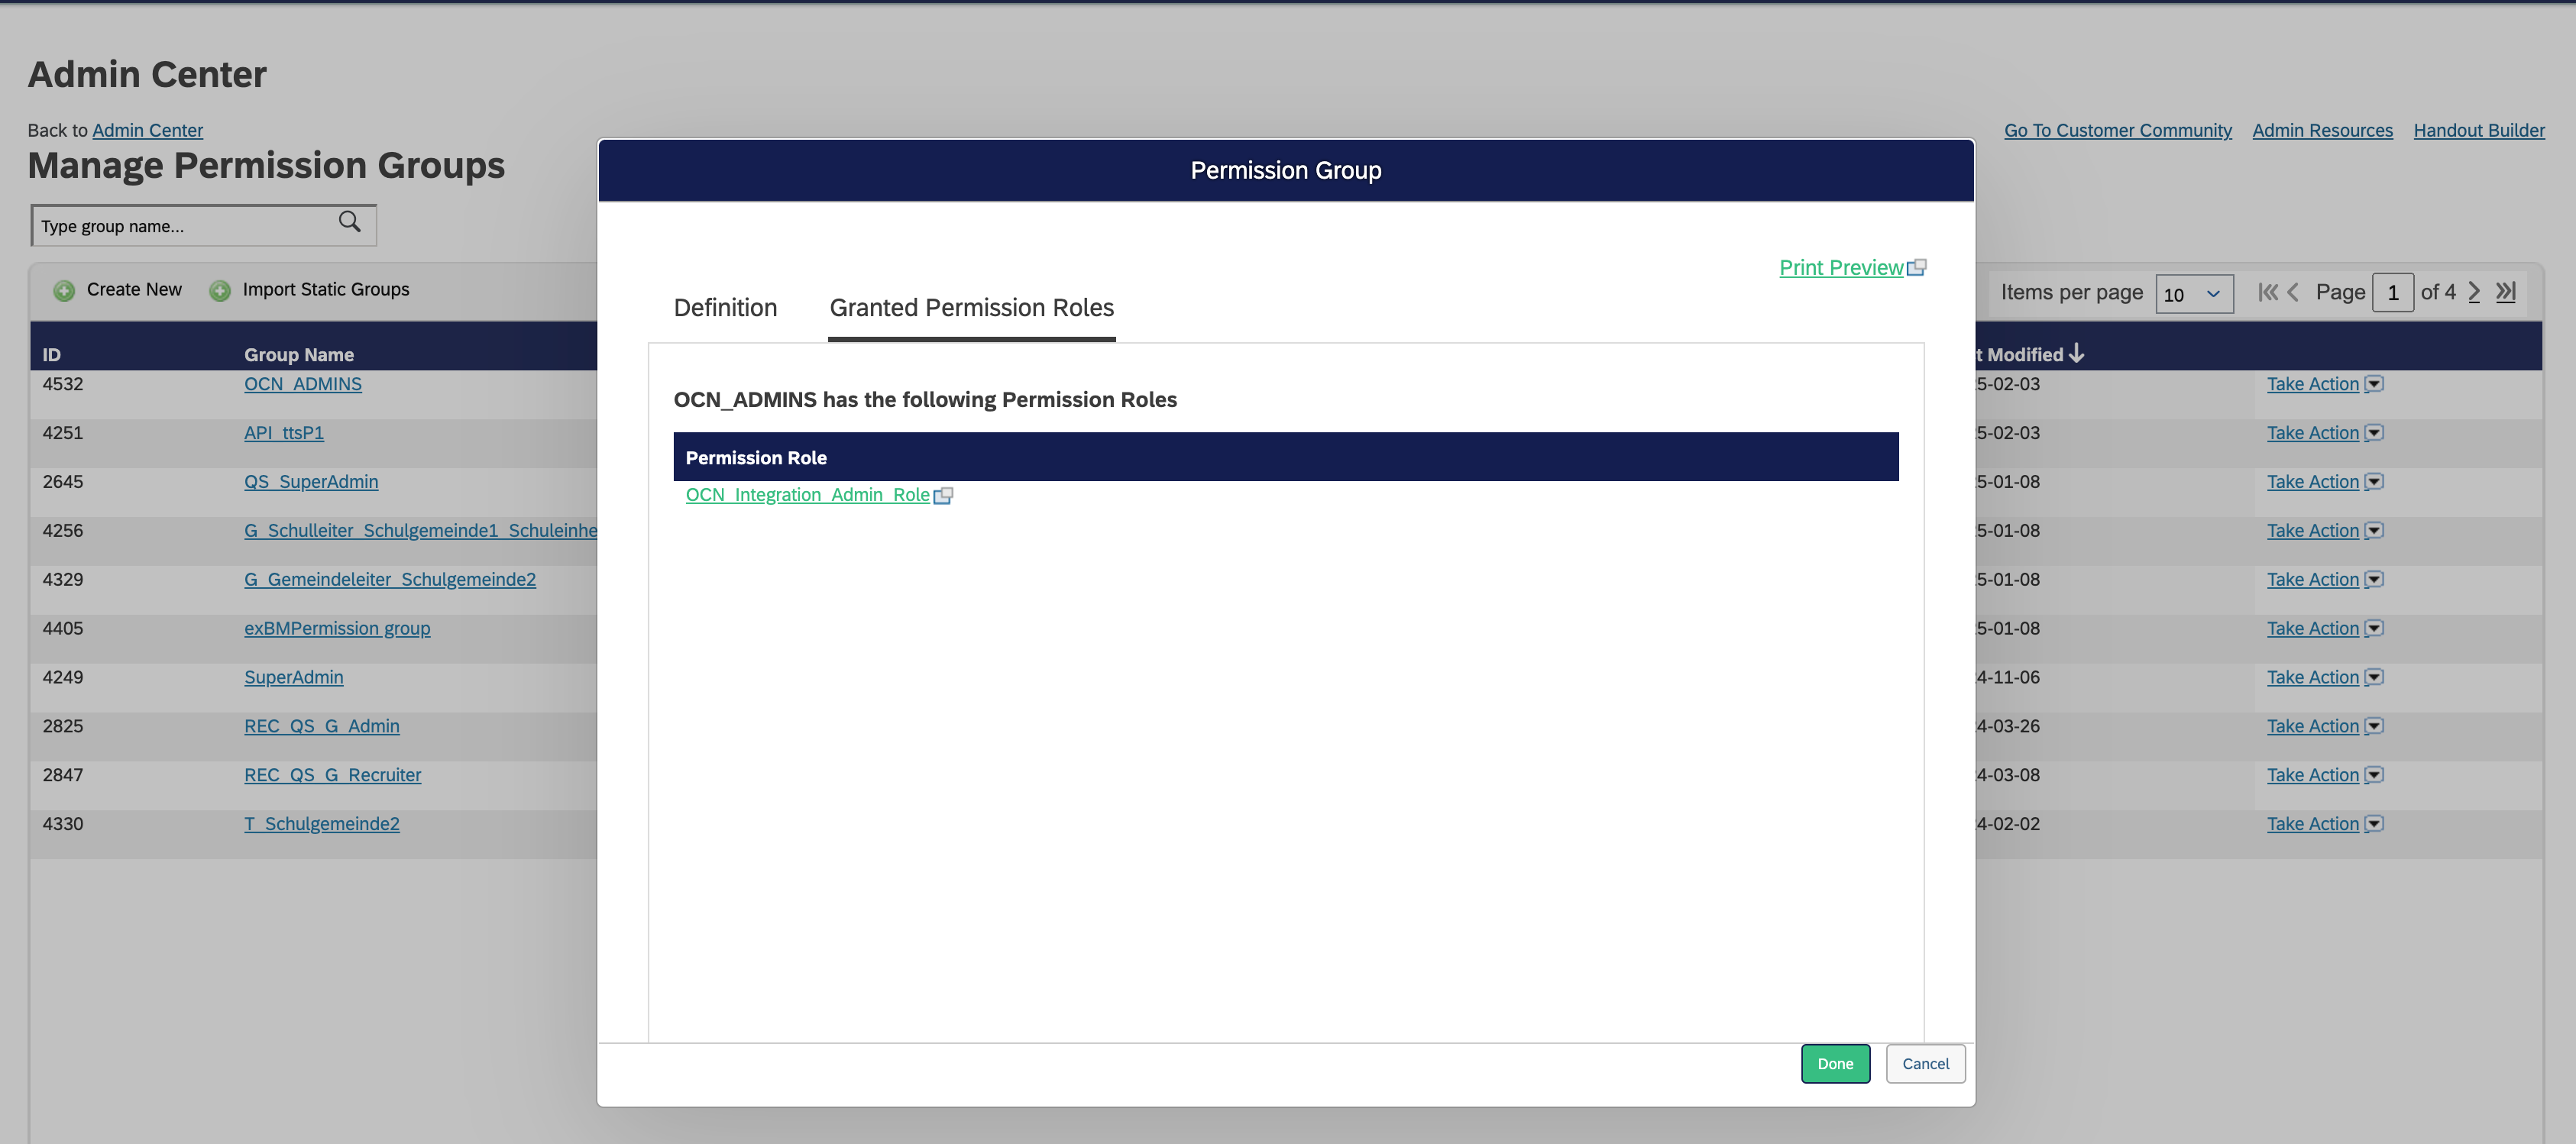Switch to the Definition tab
The height and width of the screenshot is (1144, 2576).
tap(725, 308)
